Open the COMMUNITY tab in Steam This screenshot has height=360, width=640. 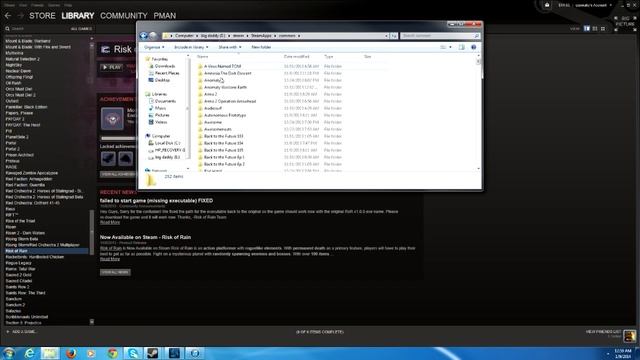pyautogui.click(x=124, y=16)
